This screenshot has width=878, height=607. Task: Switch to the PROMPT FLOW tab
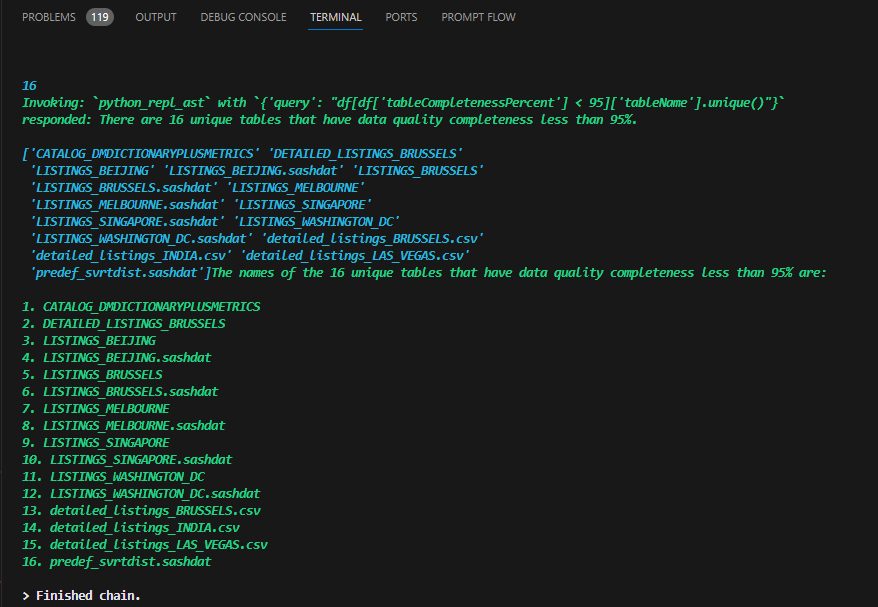point(478,17)
